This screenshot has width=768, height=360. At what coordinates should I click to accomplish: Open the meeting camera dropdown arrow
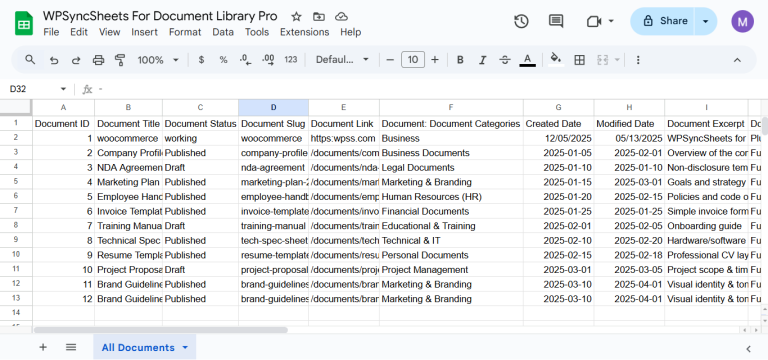click(x=611, y=21)
